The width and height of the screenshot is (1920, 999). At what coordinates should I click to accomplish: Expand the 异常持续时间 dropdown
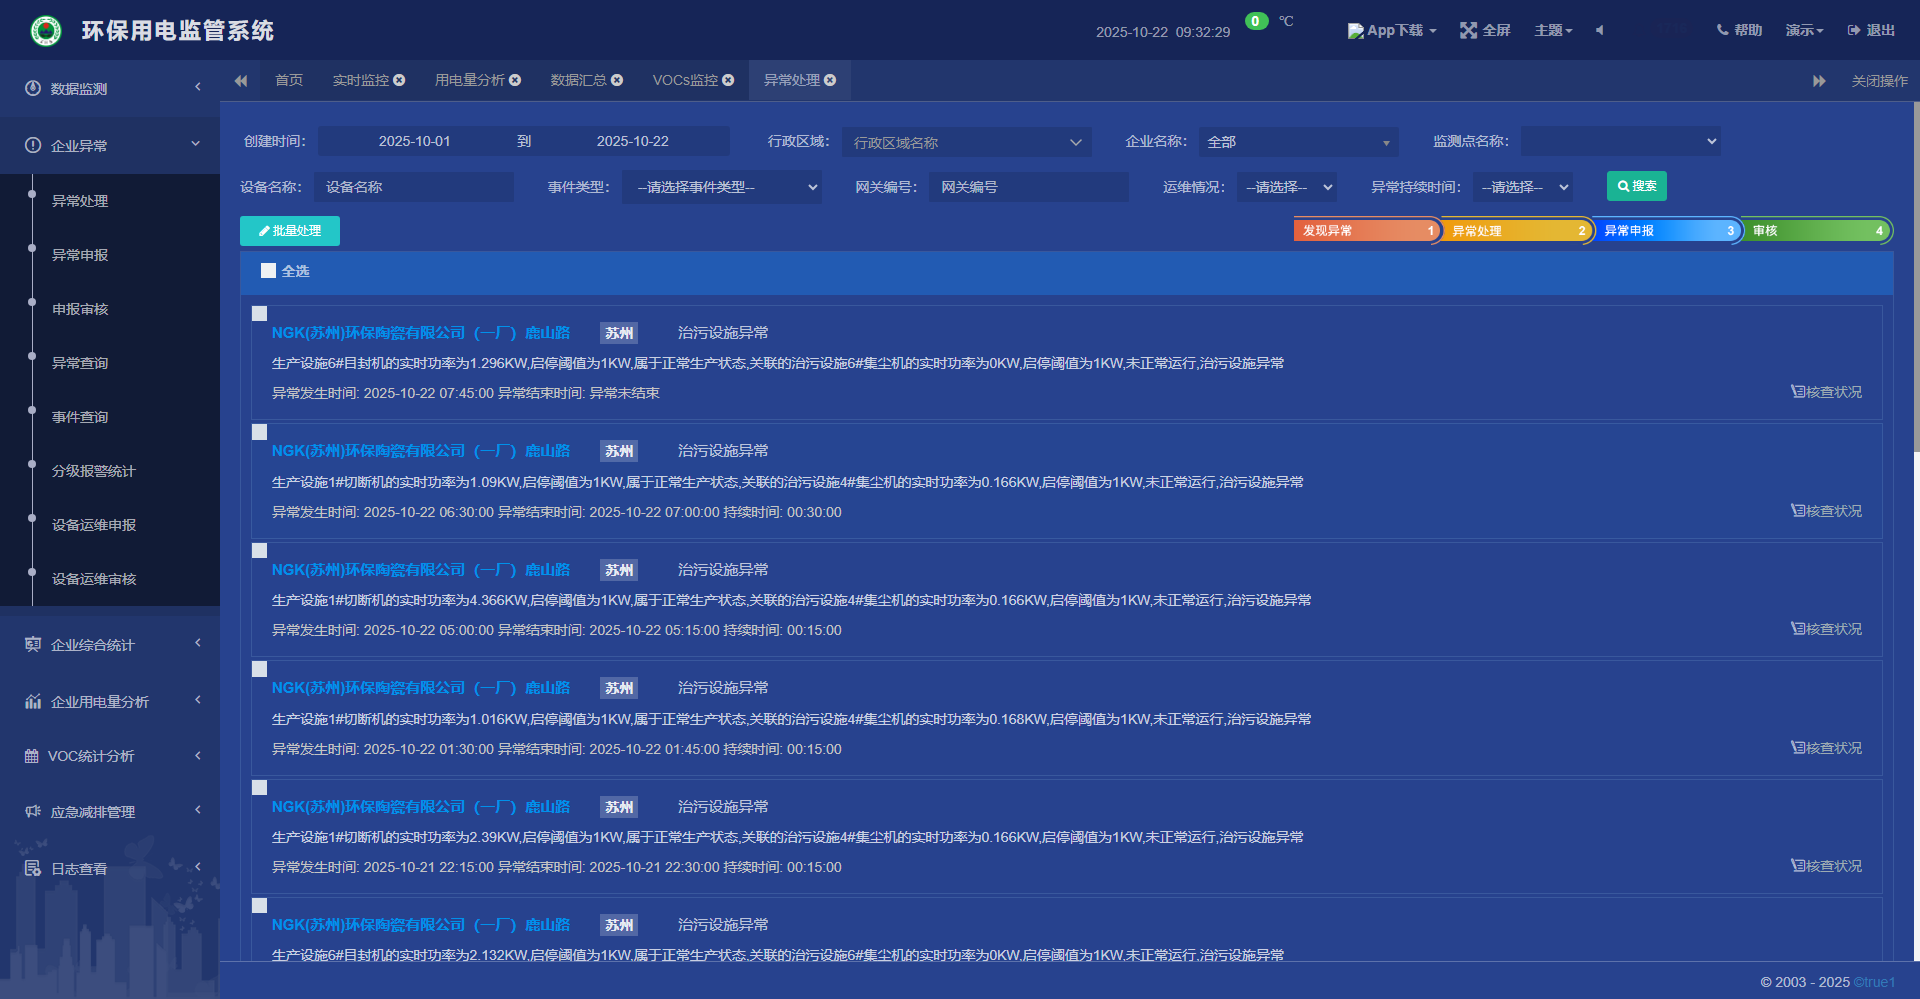[x=1522, y=187]
